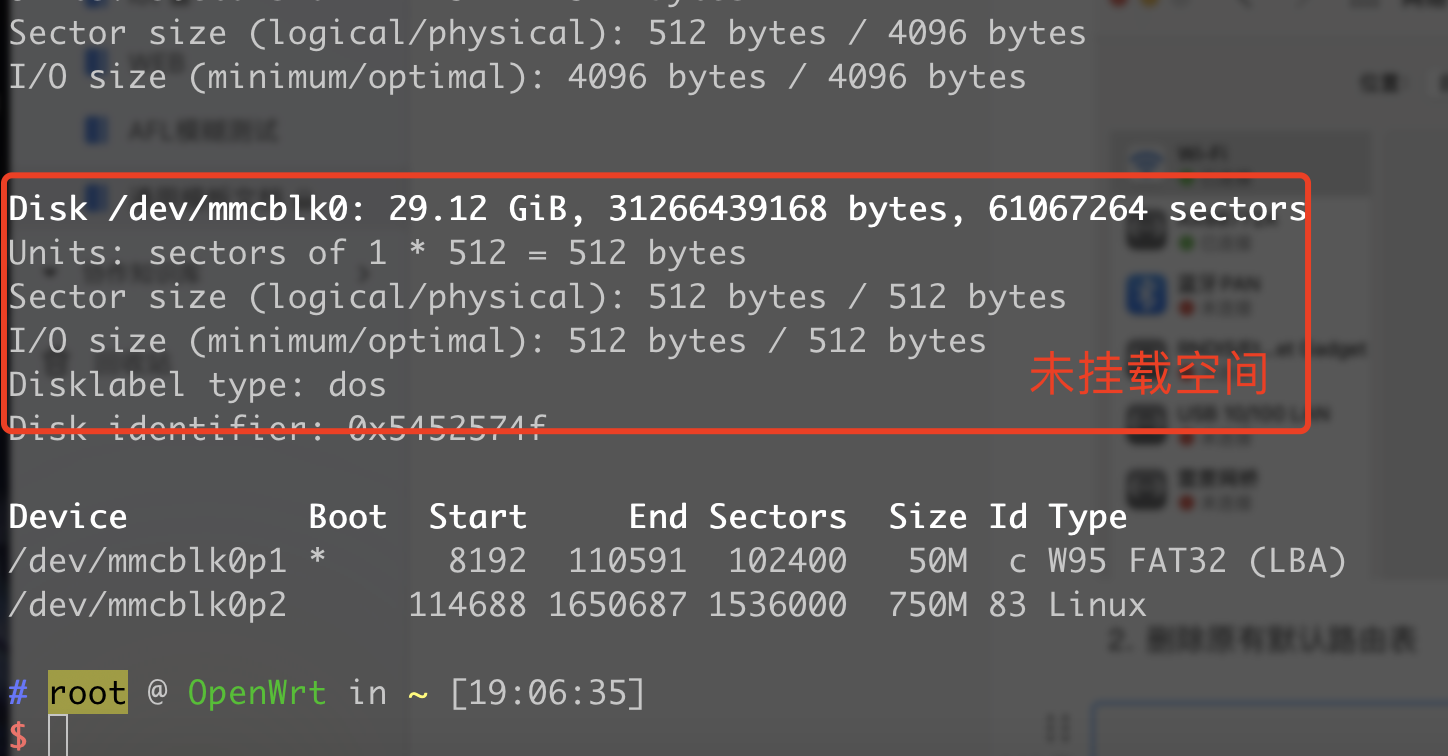Click the highlighted root username in prompt

88,692
